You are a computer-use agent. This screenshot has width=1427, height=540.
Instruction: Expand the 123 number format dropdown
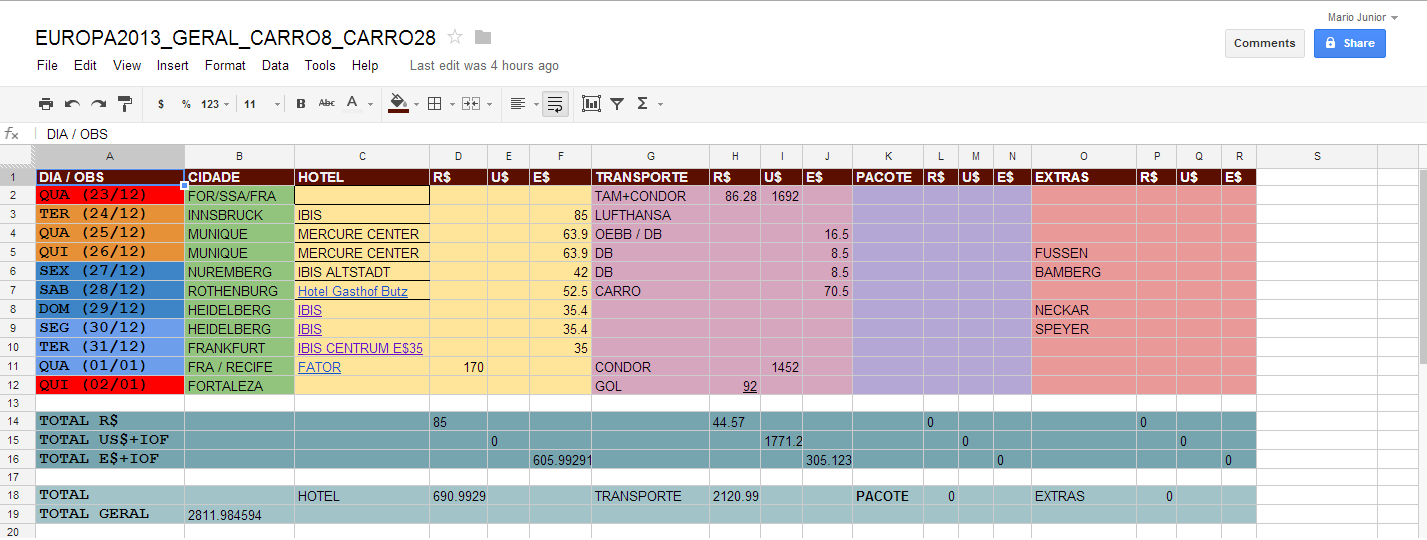tap(215, 104)
